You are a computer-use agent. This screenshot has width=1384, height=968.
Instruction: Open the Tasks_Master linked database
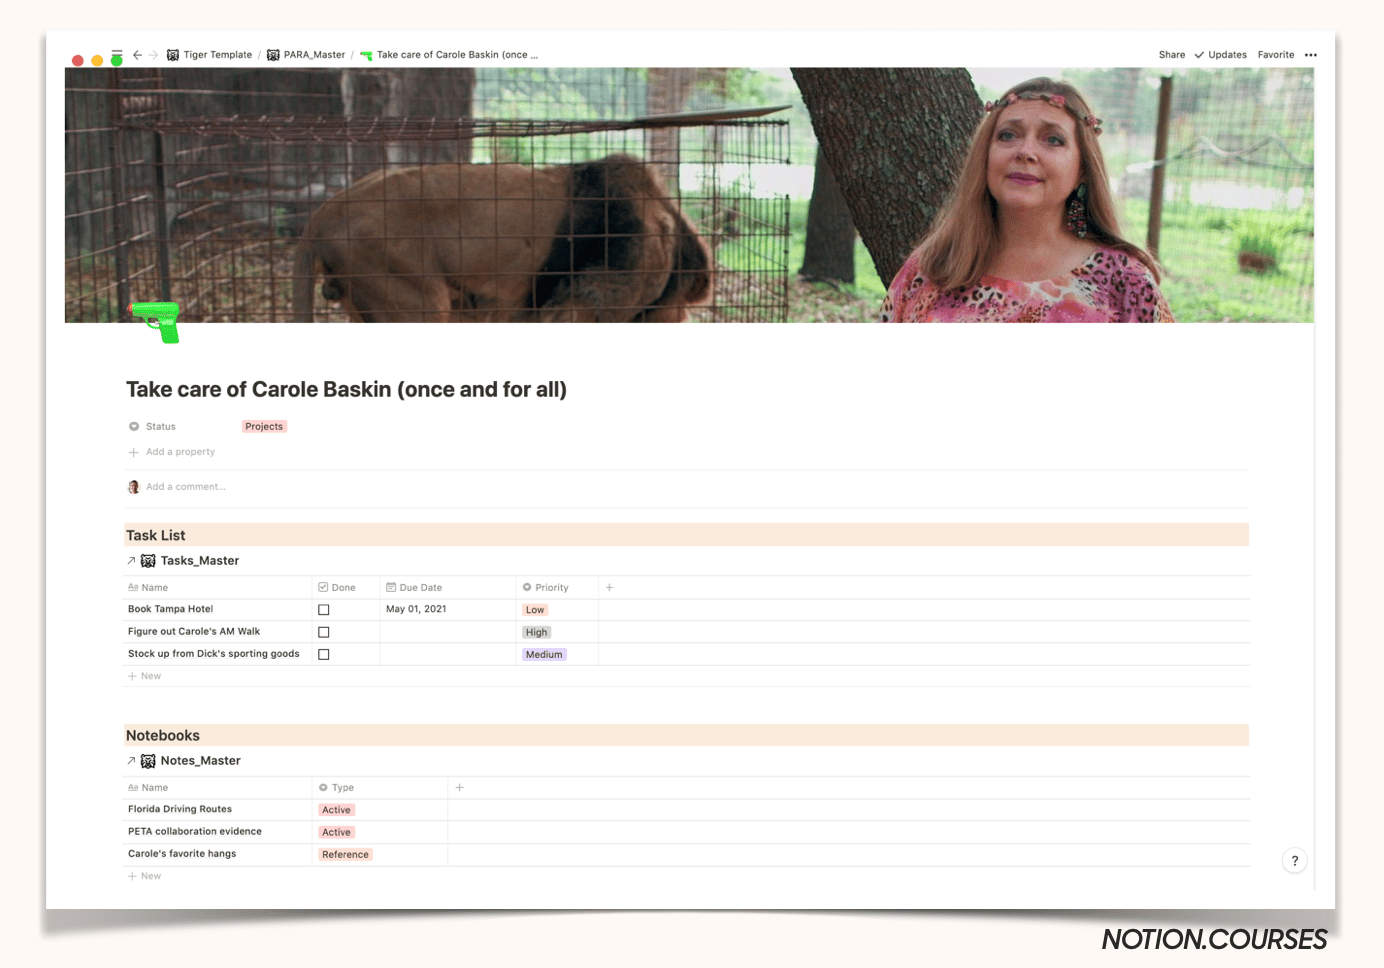click(200, 561)
